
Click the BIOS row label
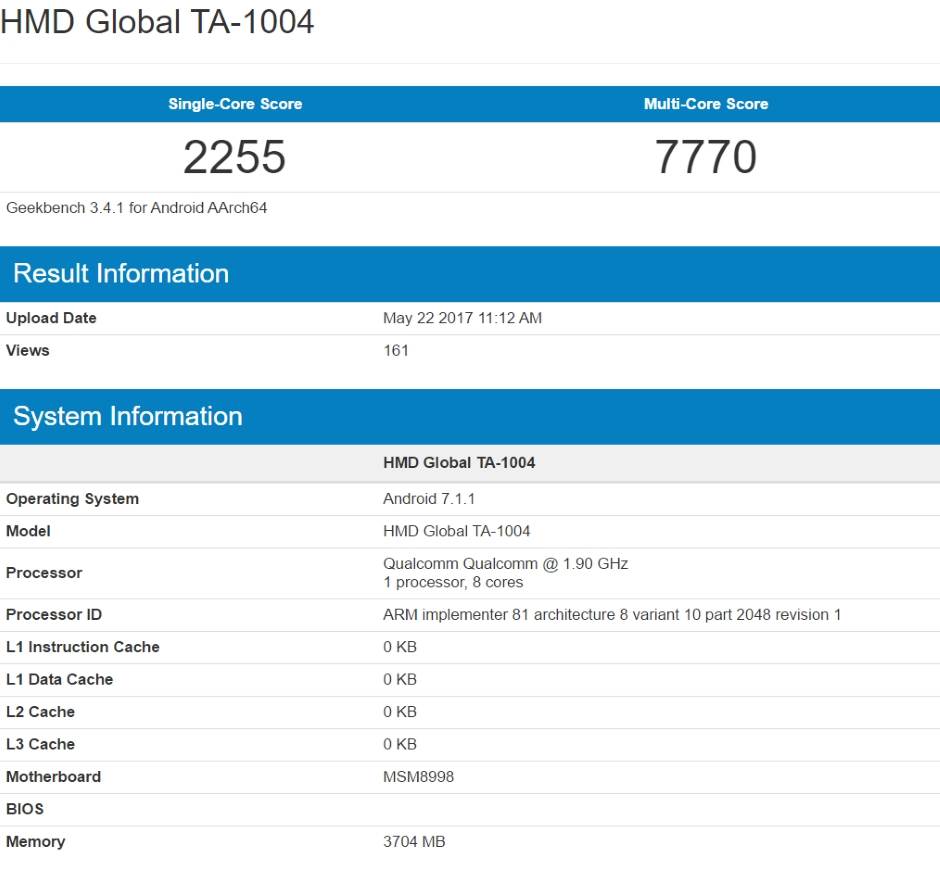tap(25, 809)
